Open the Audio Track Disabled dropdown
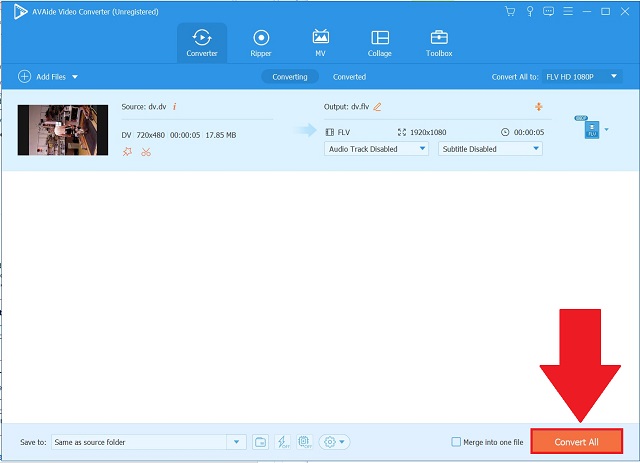The image size is (640, 463). 376,149
